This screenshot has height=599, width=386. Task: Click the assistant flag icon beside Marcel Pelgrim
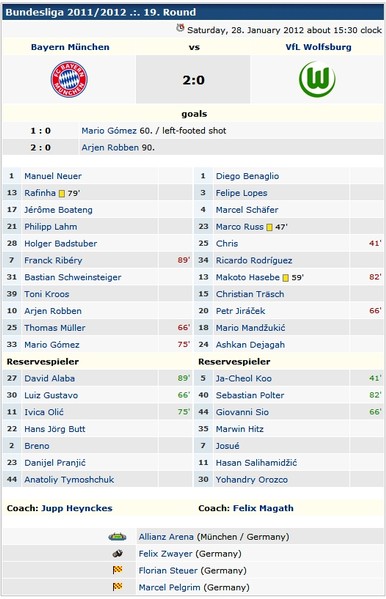coord(117,587)
